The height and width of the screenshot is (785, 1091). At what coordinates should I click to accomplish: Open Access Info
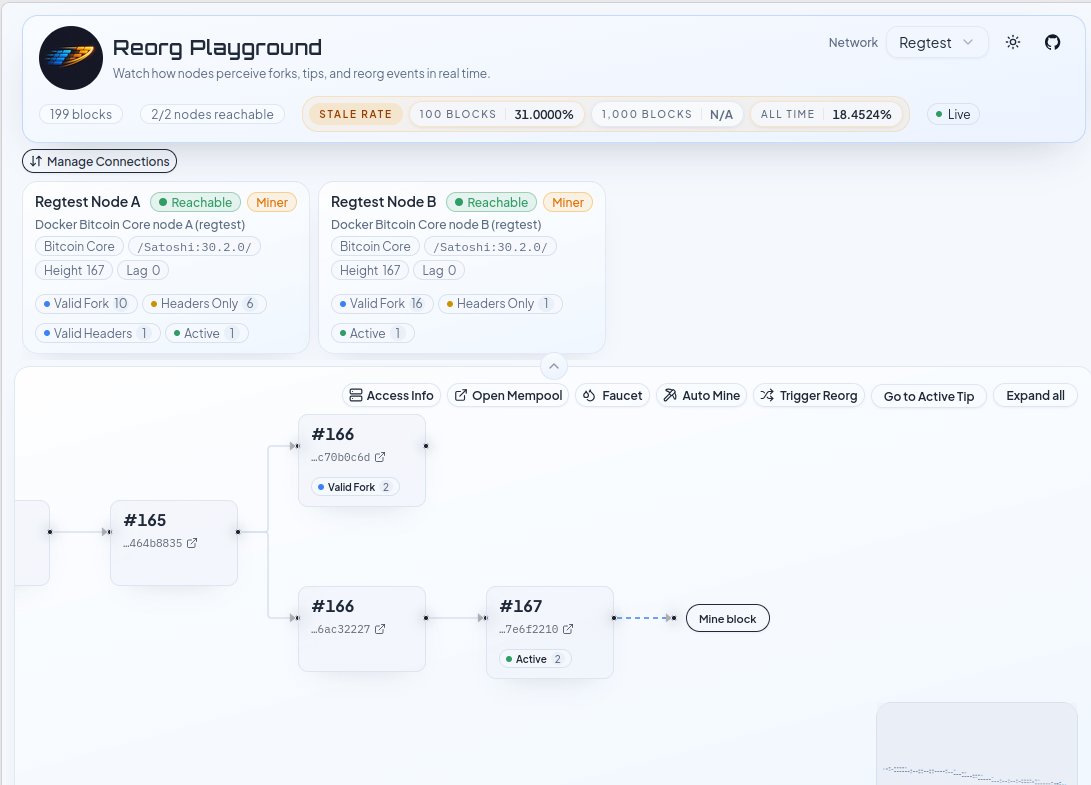[391, 395]
